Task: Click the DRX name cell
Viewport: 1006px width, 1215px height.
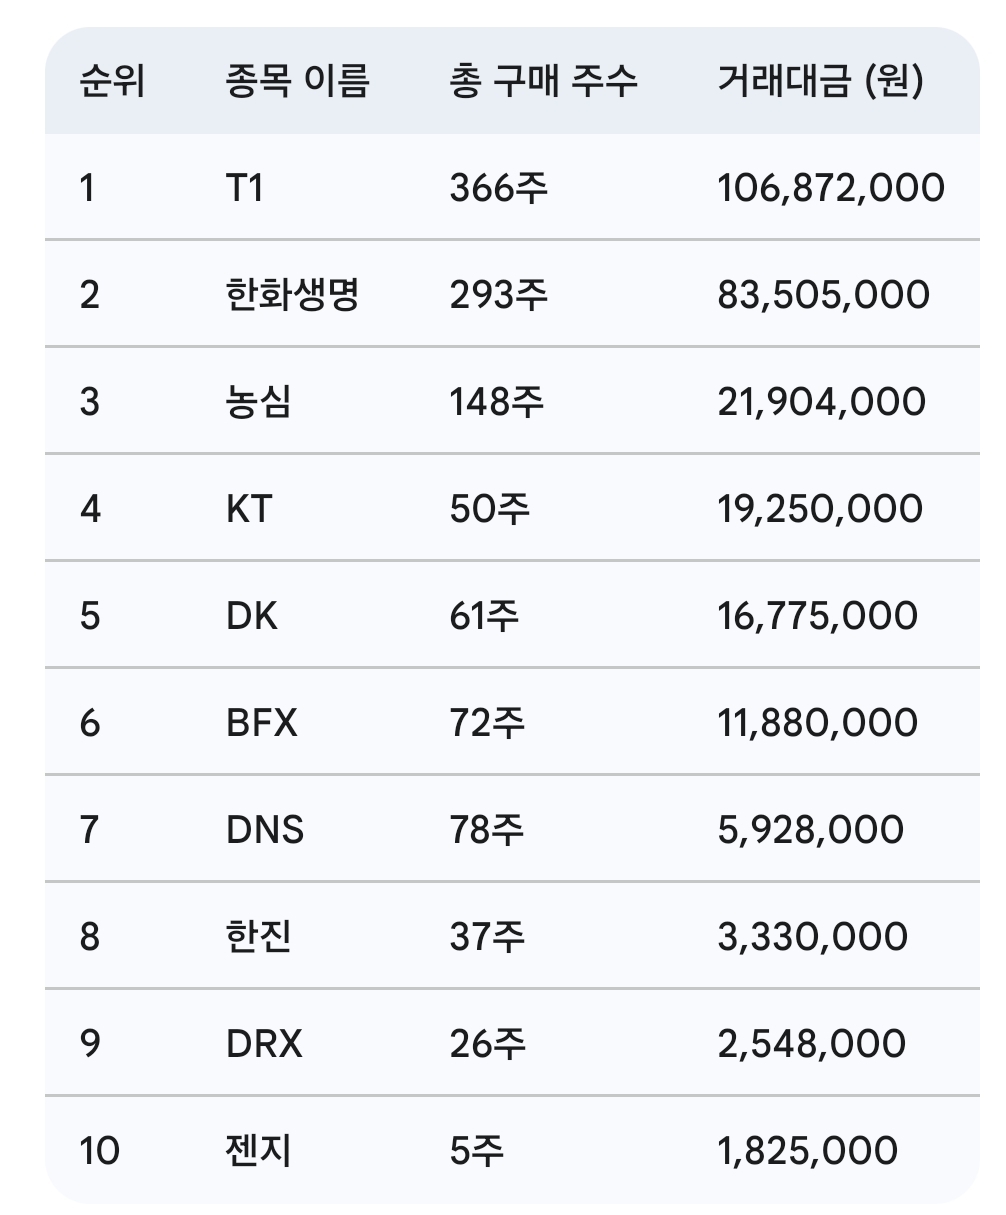Action: (x=264, y=1044)
